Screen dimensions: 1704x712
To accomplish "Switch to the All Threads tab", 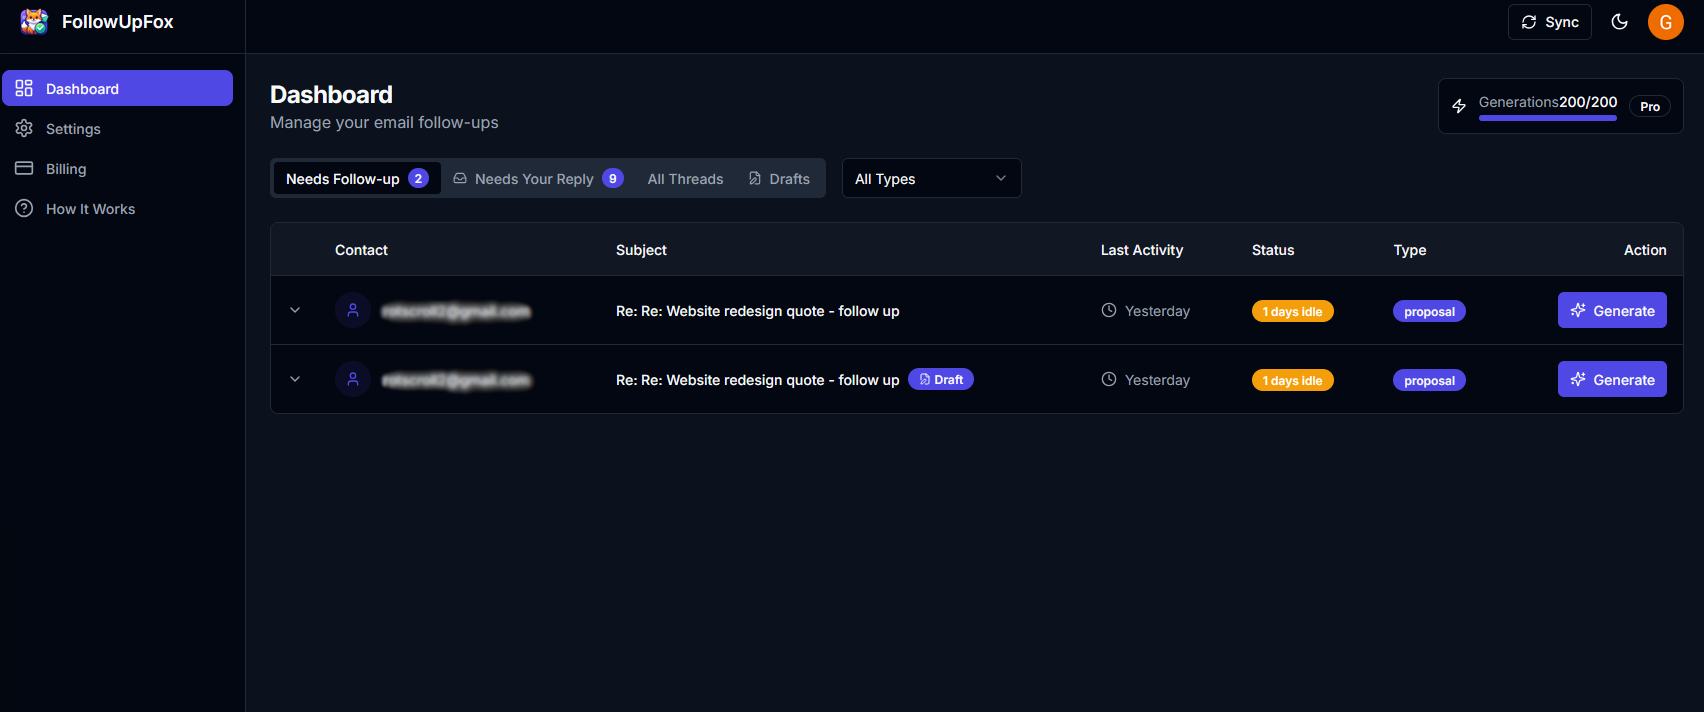I will 685,178.
